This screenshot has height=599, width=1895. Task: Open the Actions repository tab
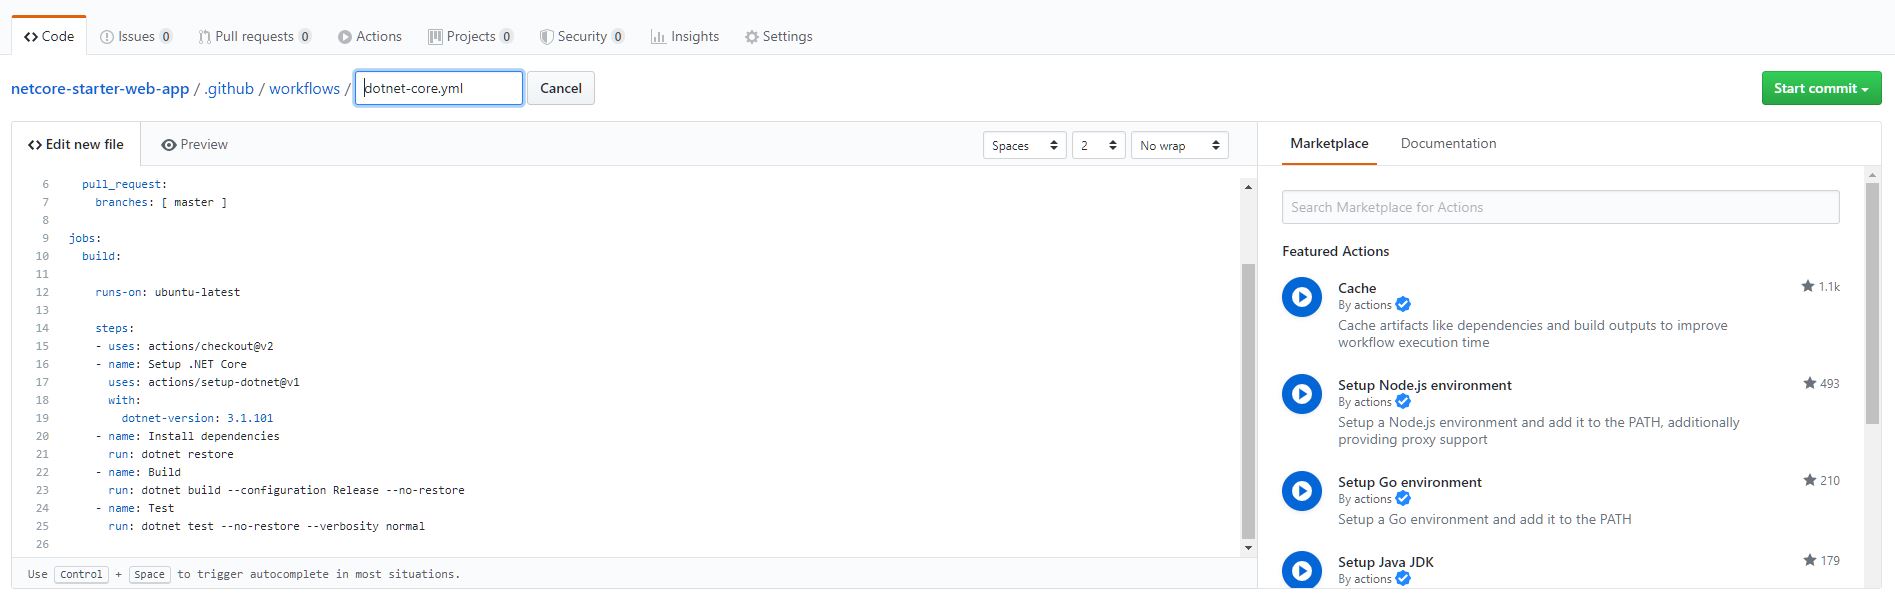point(369,37)
